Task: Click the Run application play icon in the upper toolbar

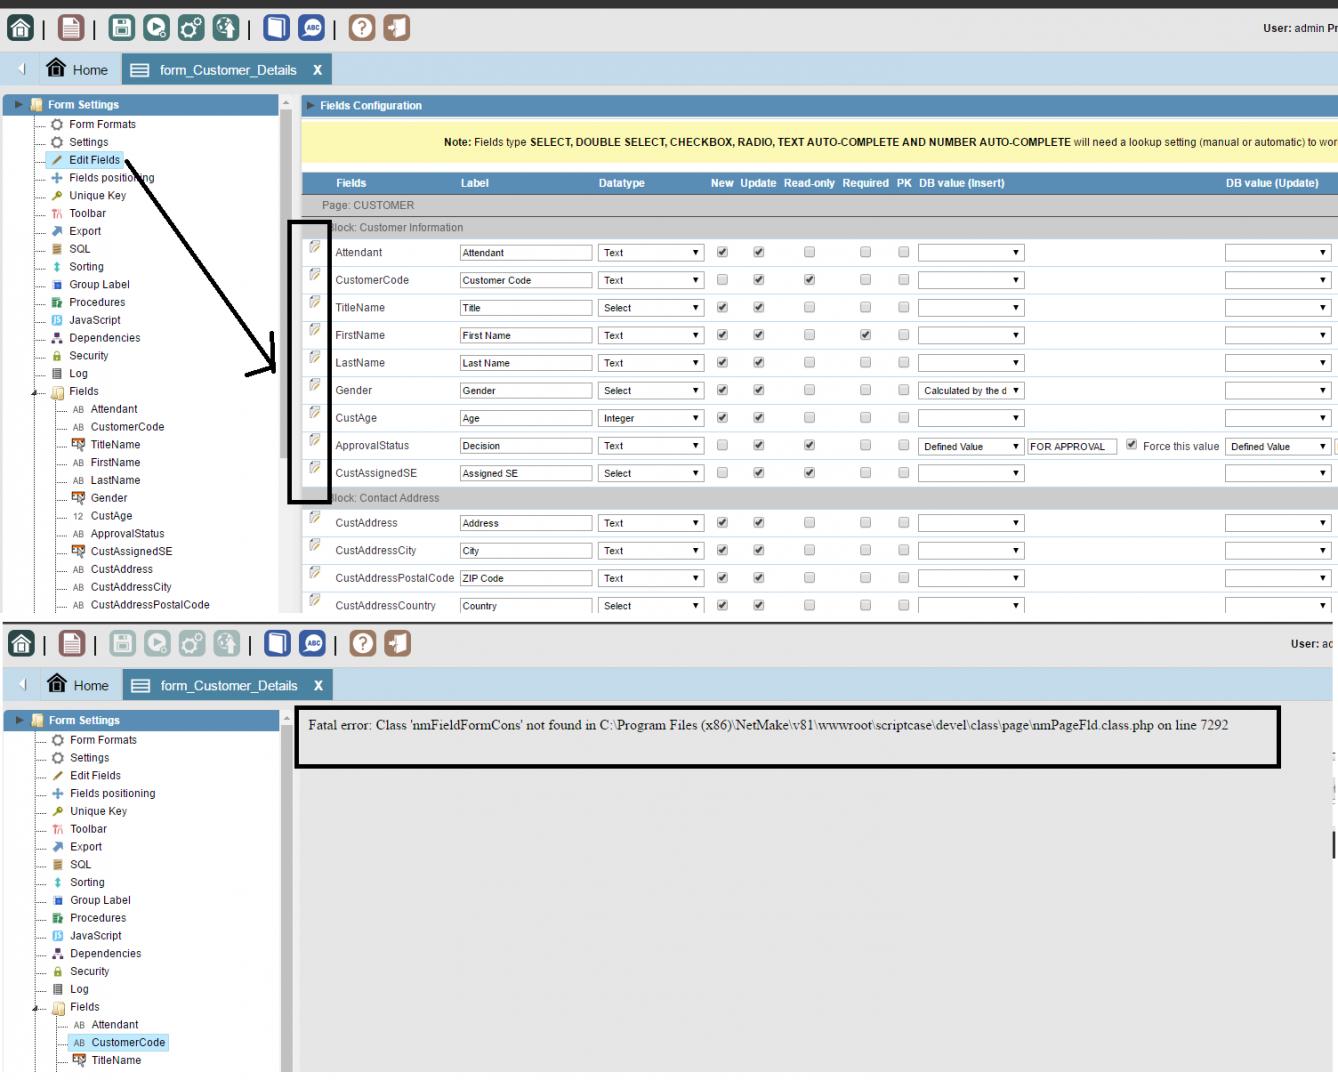Action: pyautogui.click(x=156, y=28)
